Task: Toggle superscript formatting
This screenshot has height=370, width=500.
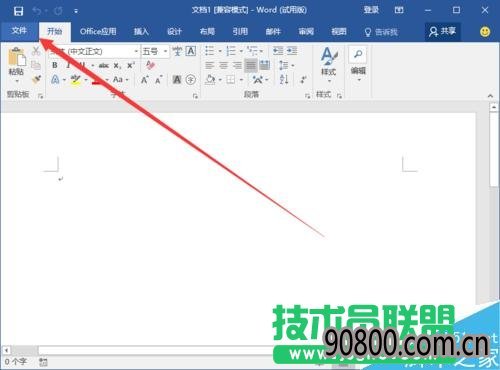Action: pos(131,65)
